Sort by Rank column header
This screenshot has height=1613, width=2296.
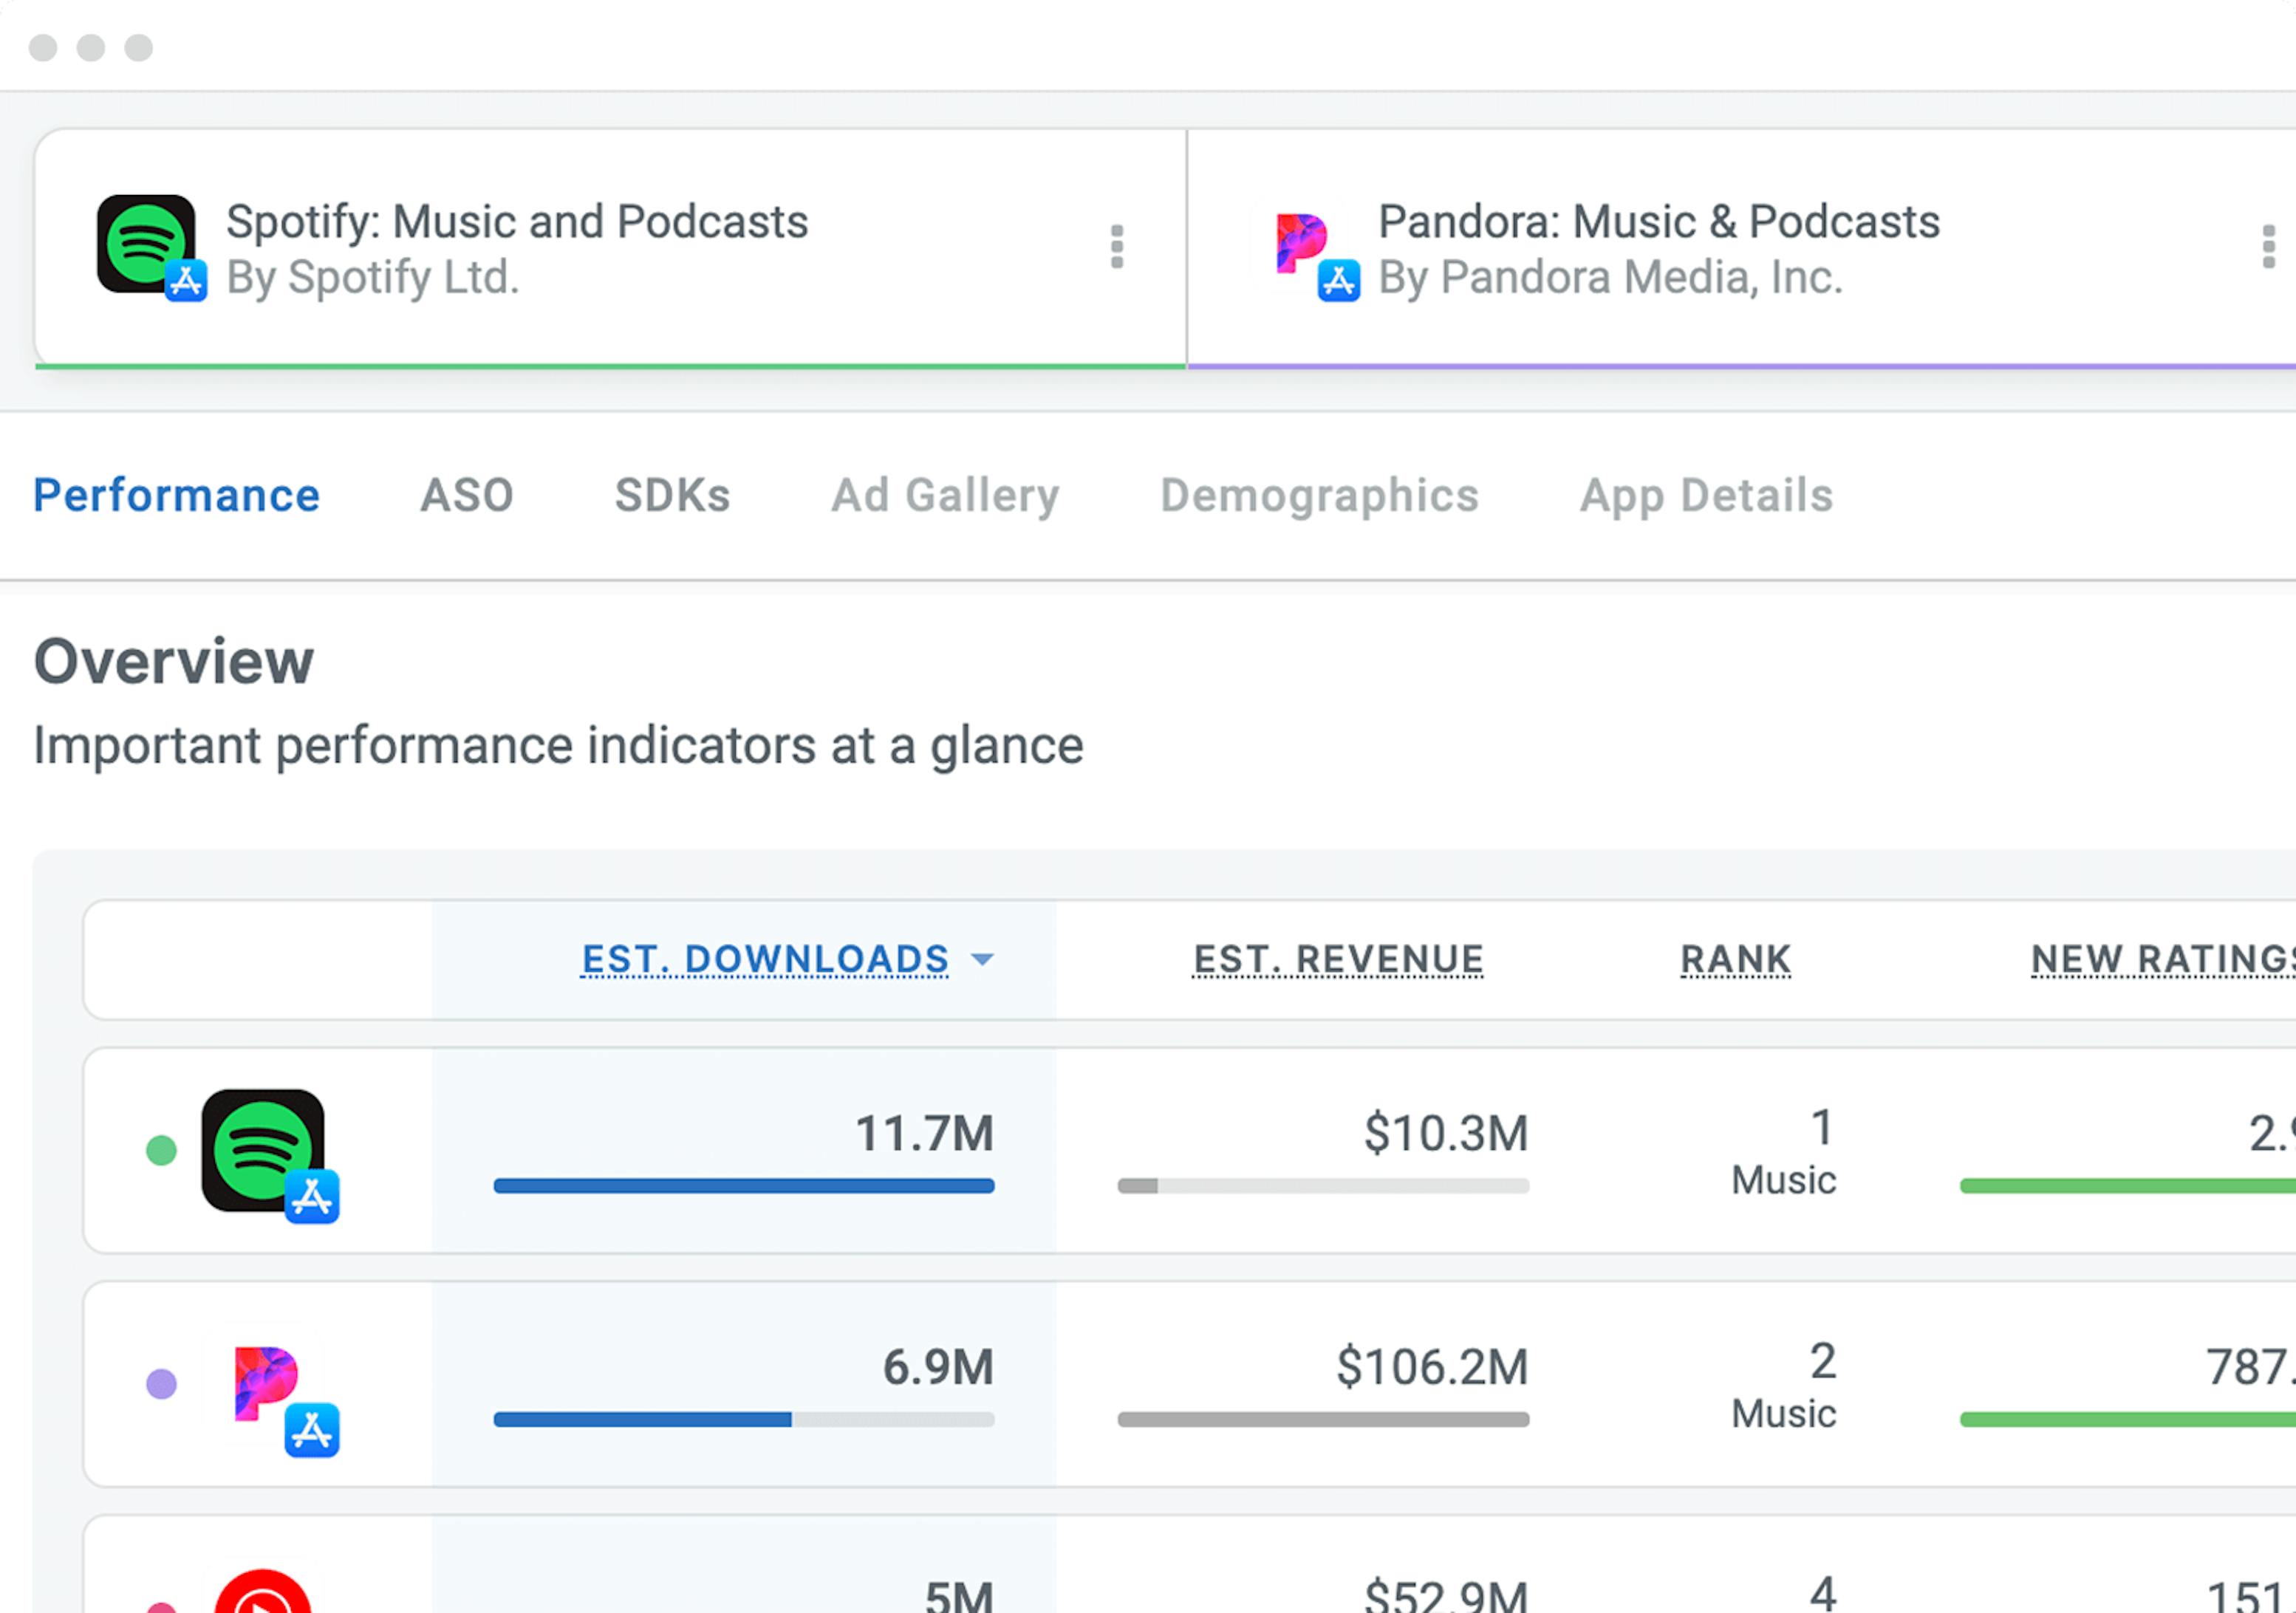(1735, 960)
